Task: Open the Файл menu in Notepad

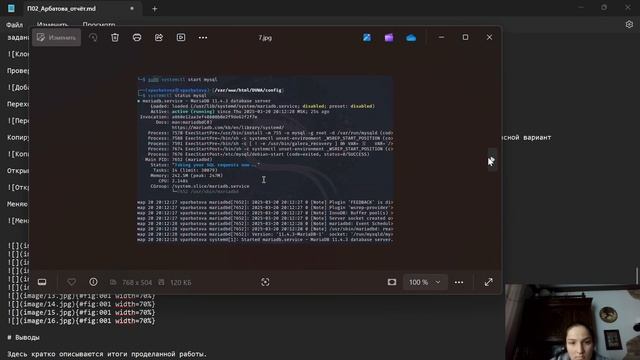Action: tap(15, 25)
